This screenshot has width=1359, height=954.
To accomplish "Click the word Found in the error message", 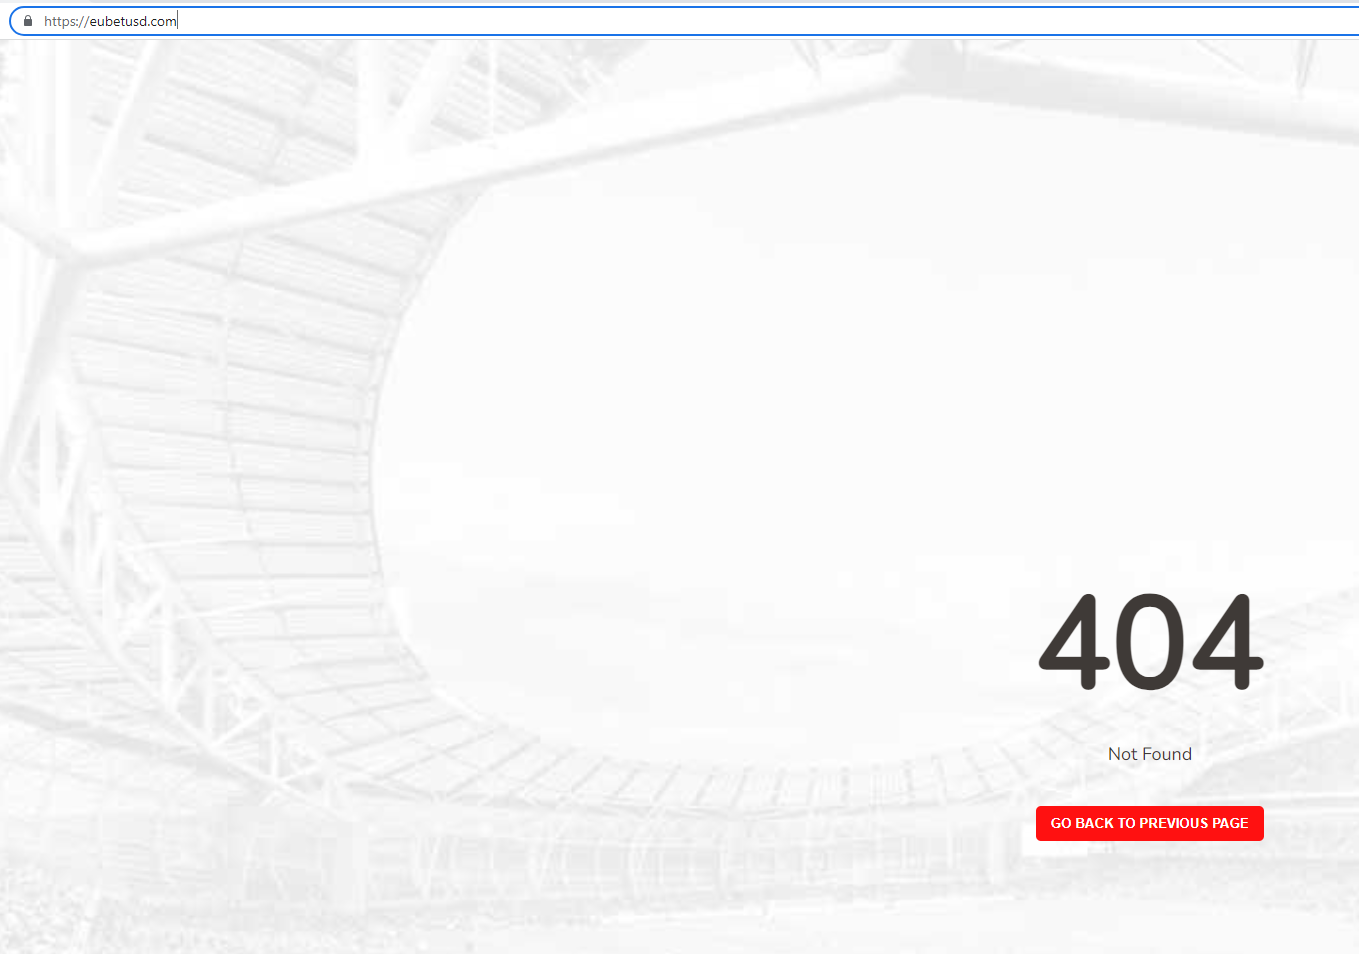I will tap(1167, 754).
